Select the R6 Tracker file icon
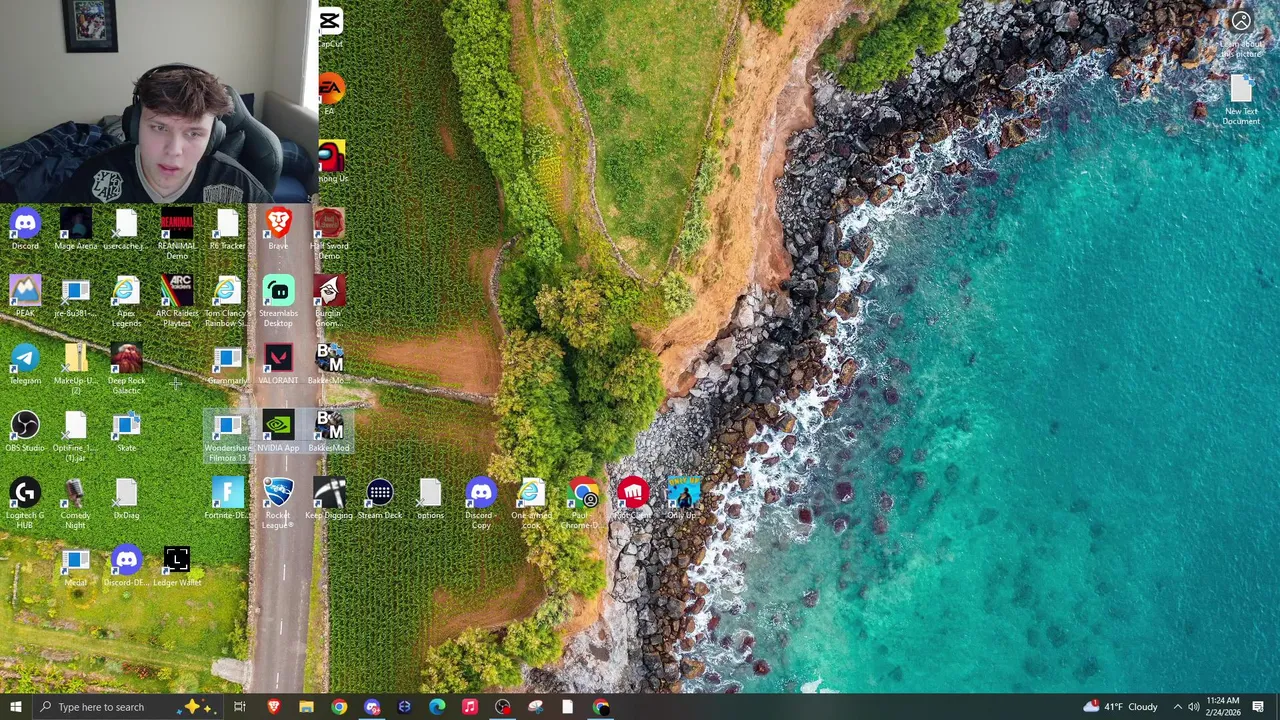The width and height of the screenshot is (1280, 720). coord(227,229)
